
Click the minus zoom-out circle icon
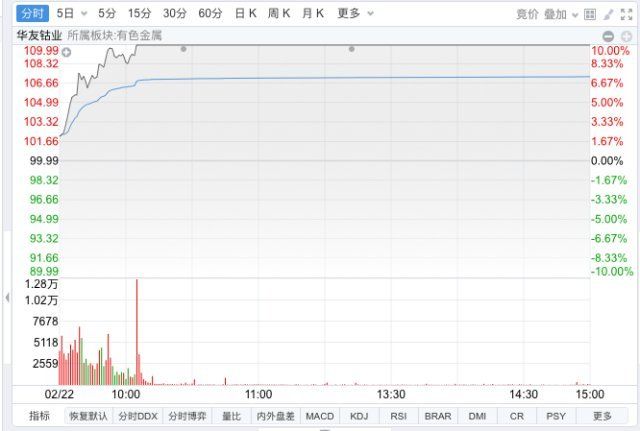609,35
